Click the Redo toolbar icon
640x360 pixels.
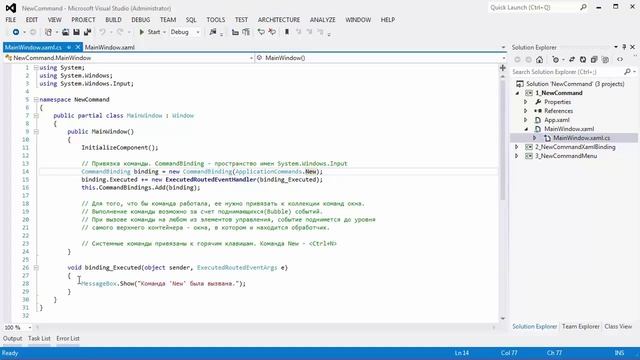point(120,32)
